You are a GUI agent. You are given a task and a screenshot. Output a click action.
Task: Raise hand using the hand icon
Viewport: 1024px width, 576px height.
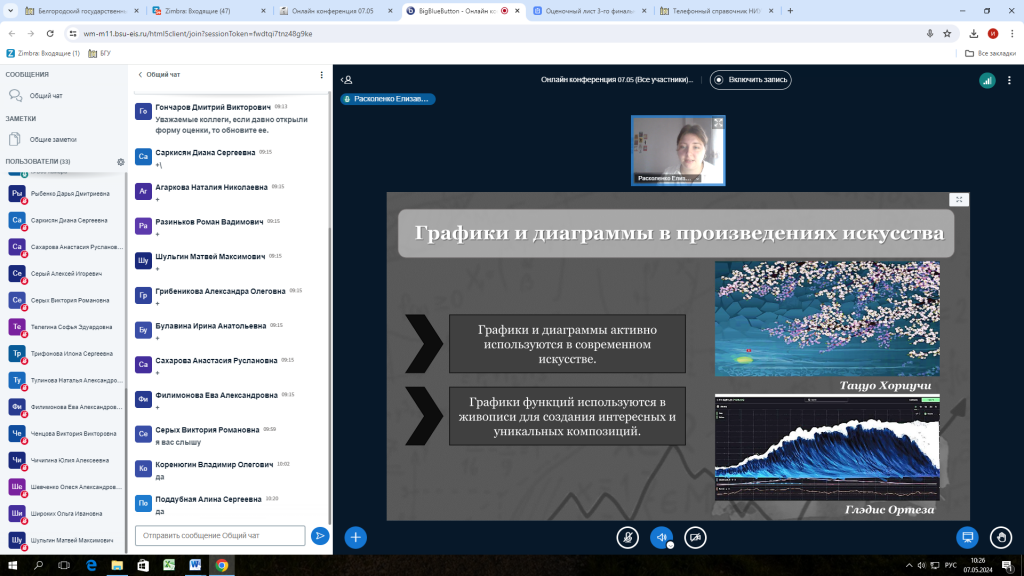tap(1001, 537)
